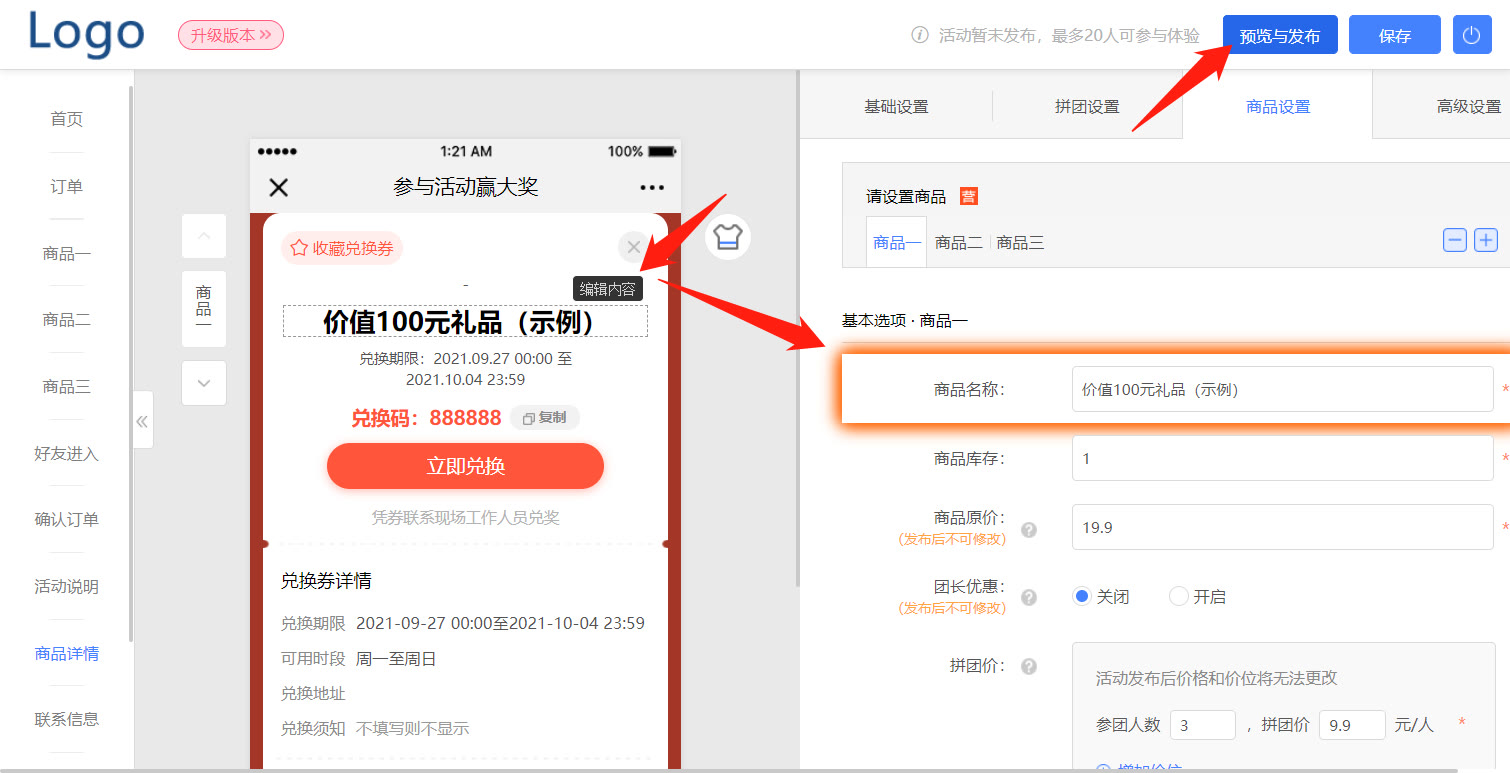This screenshot has width=1510, height=773.
Task: Click help icon next to 拼团价
Action: [1029, 666]
